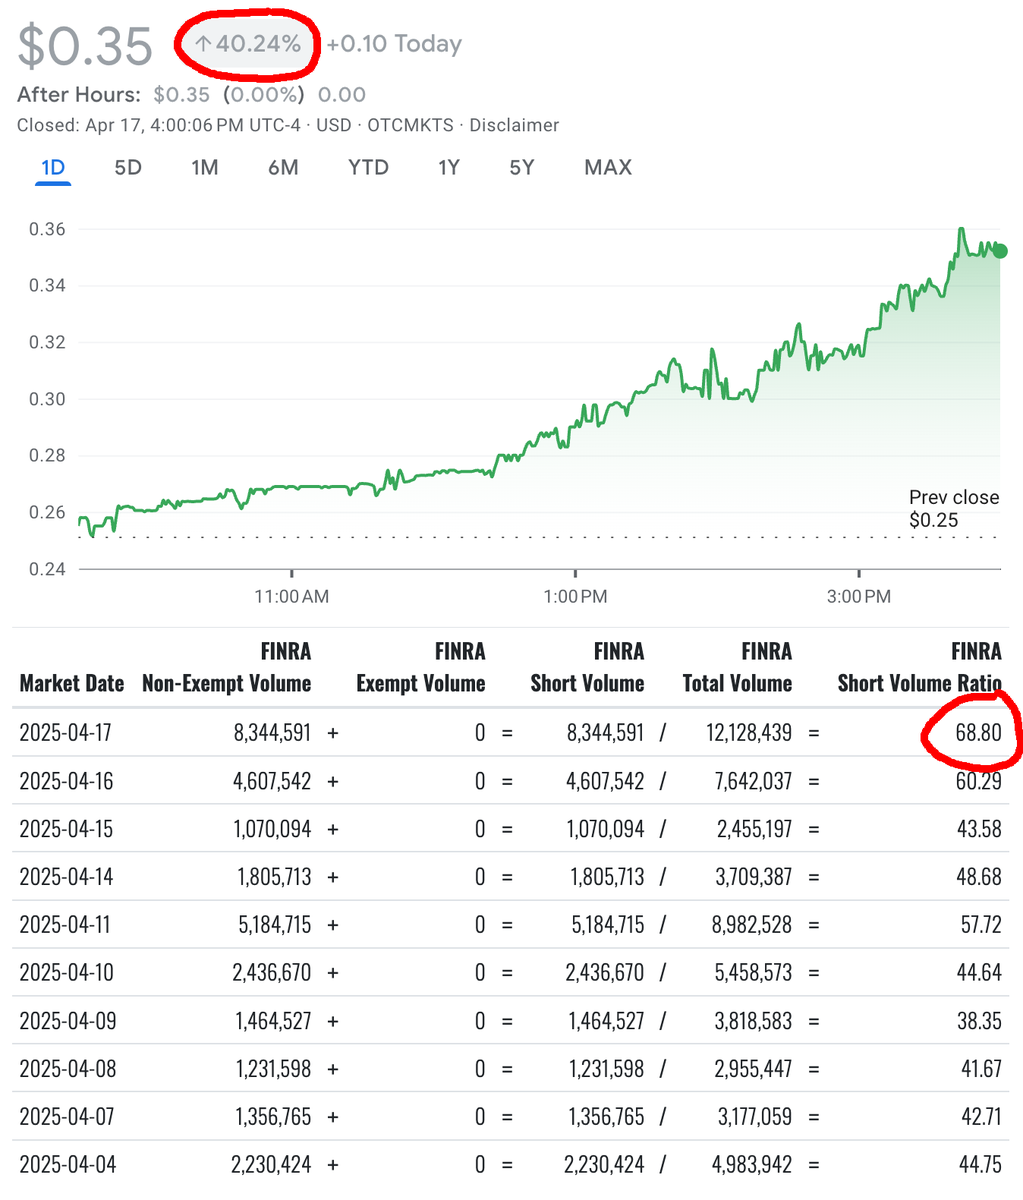Screen dimensions: 1023x1200
Task: Click the After Hours label
Action: pos(79,95)
